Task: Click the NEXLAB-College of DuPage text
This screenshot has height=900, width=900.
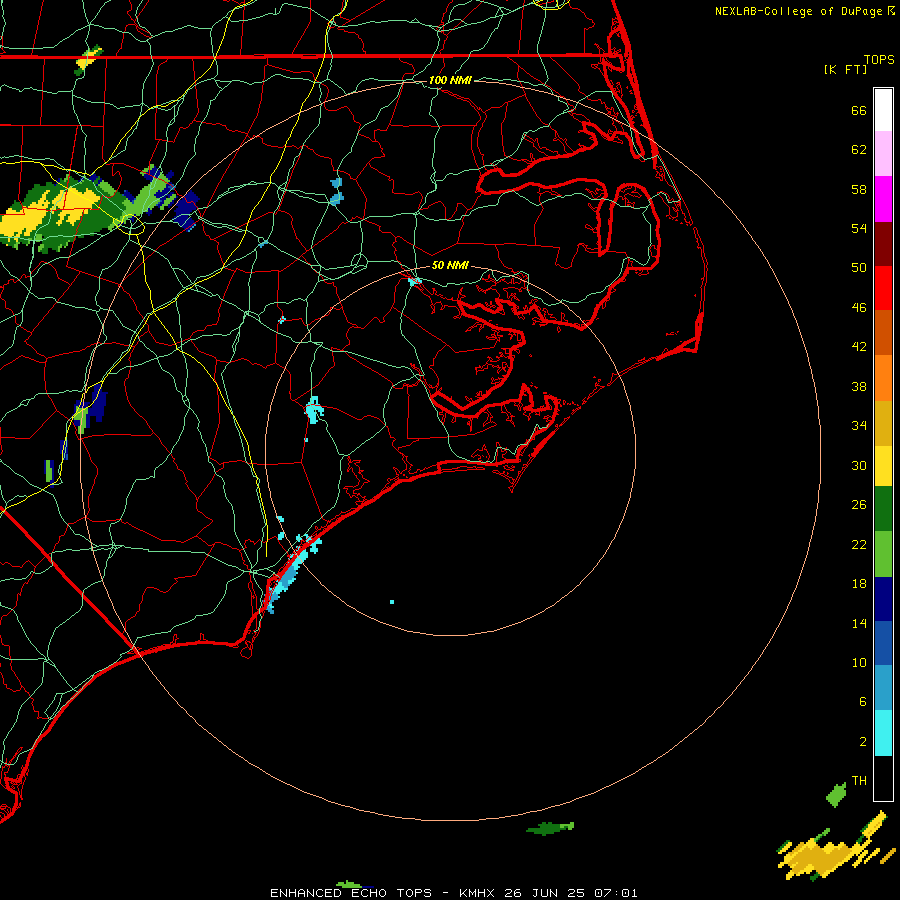Action: tap(799, 11)
